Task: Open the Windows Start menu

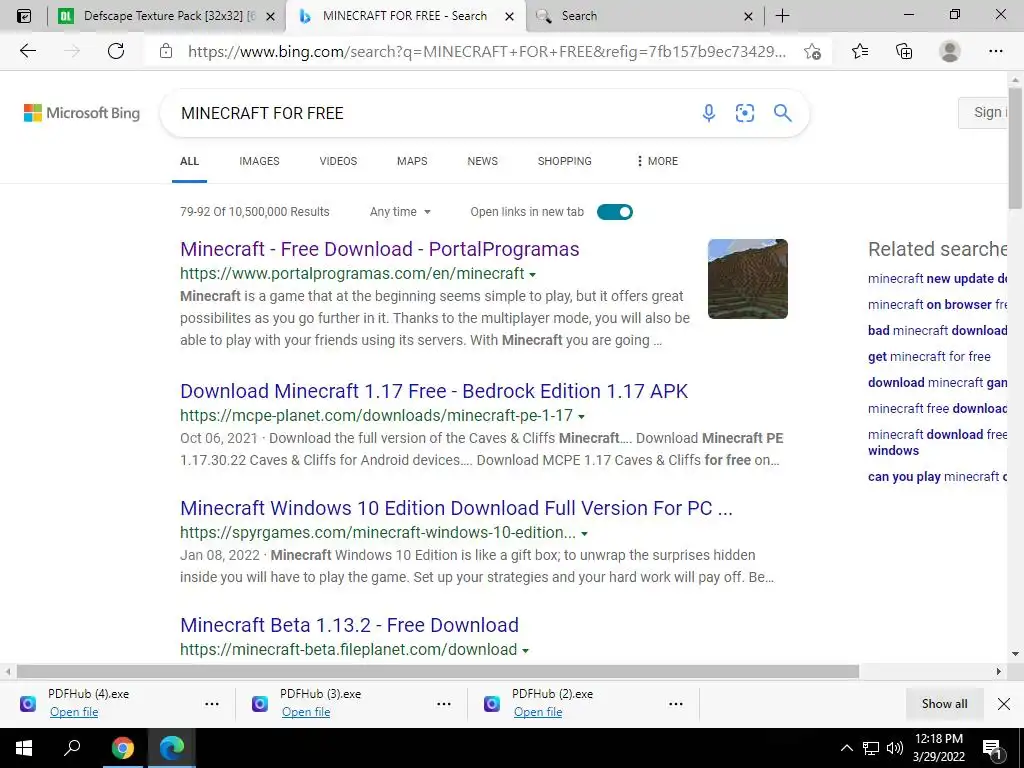Action: pos(24,748)
